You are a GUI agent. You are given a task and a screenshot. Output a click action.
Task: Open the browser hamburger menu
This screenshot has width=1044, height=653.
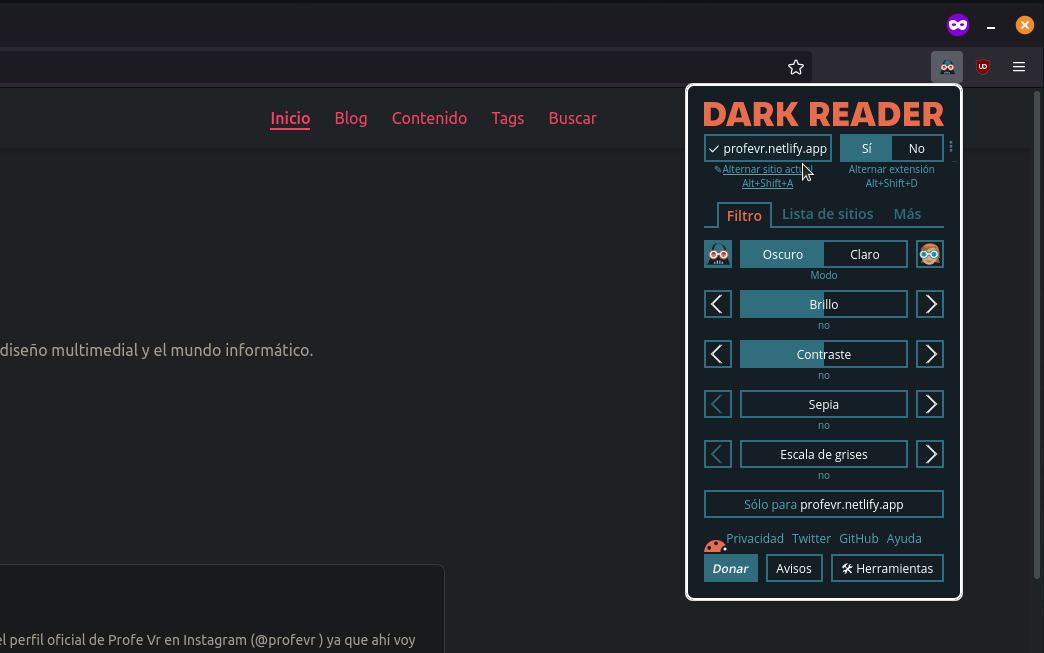[x=1019, y=67]
